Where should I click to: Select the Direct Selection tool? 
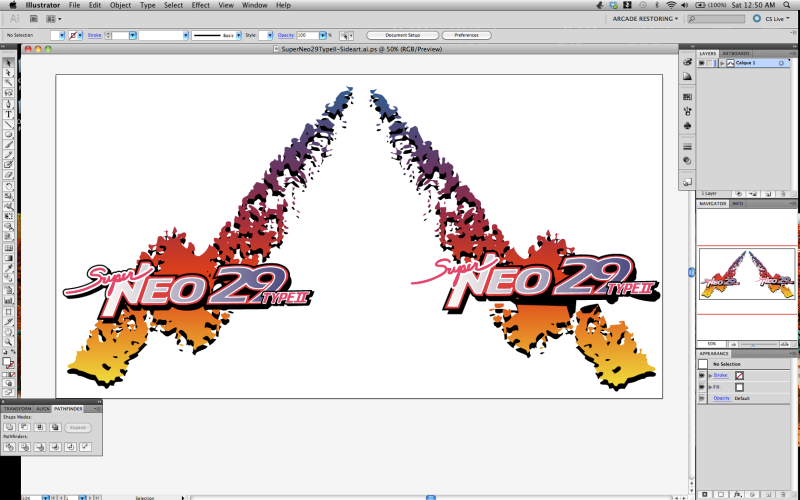coord(8,73)
